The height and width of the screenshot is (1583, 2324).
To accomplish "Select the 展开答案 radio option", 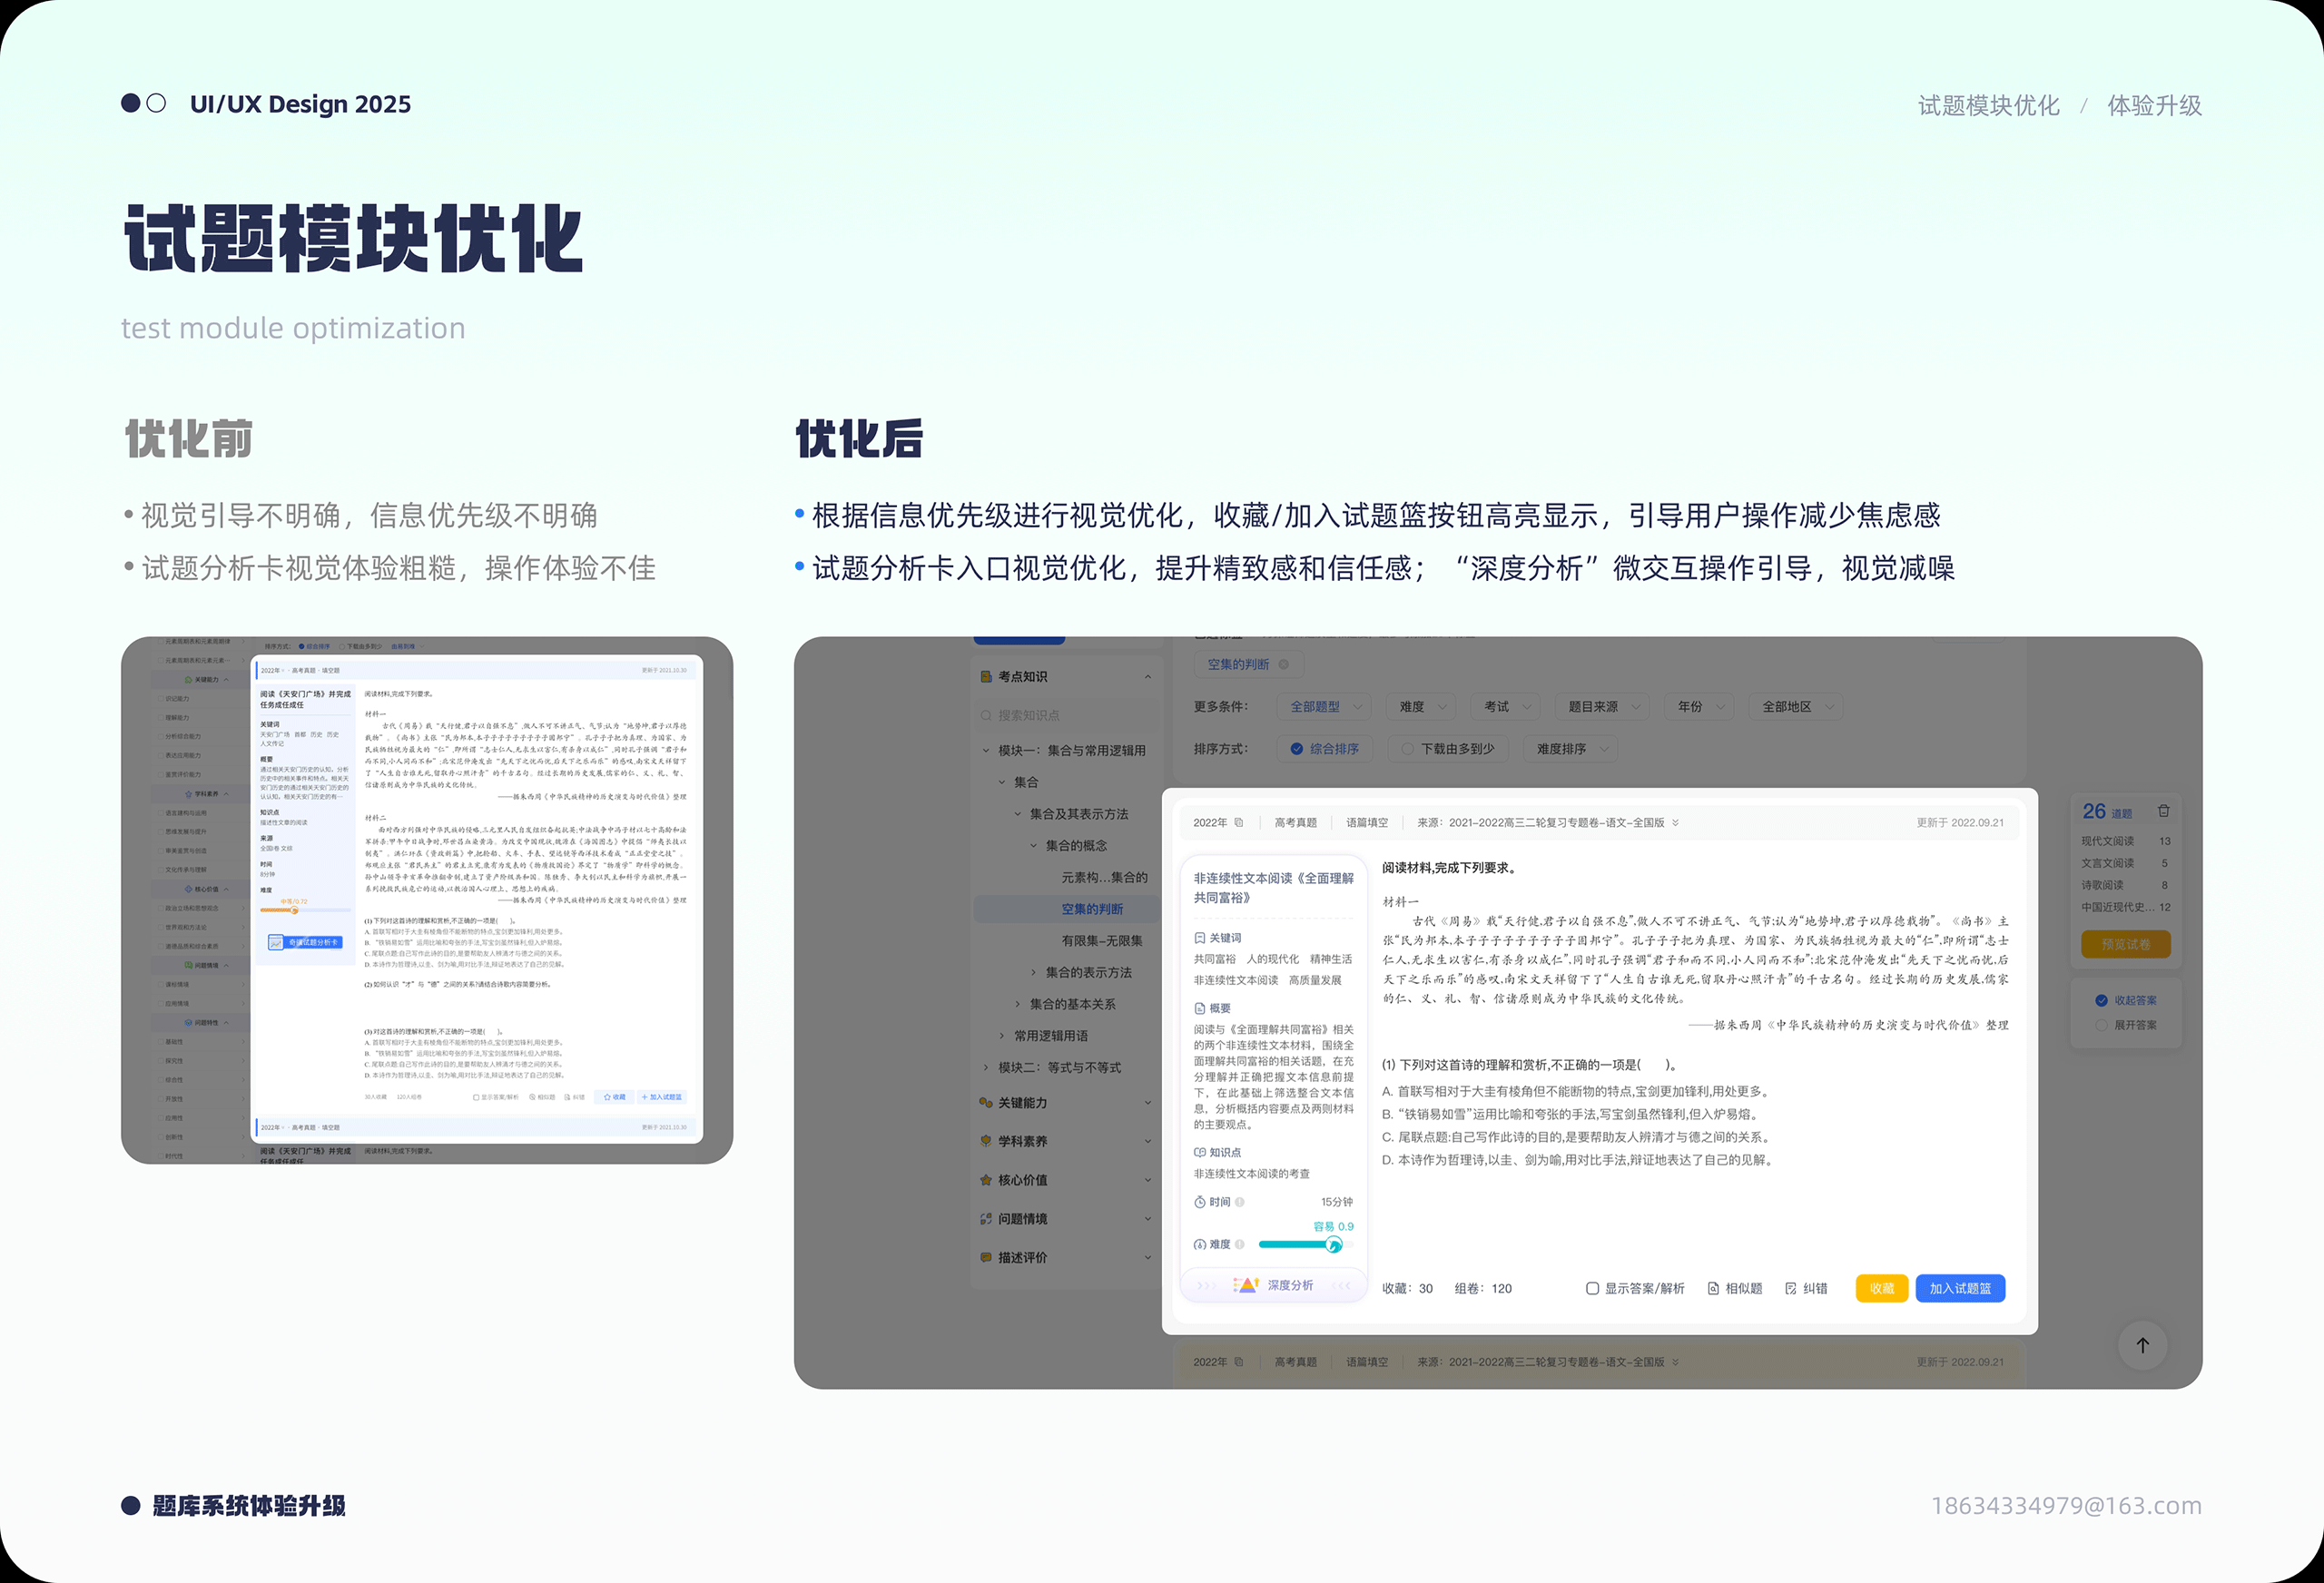I will (2101, 1025).
